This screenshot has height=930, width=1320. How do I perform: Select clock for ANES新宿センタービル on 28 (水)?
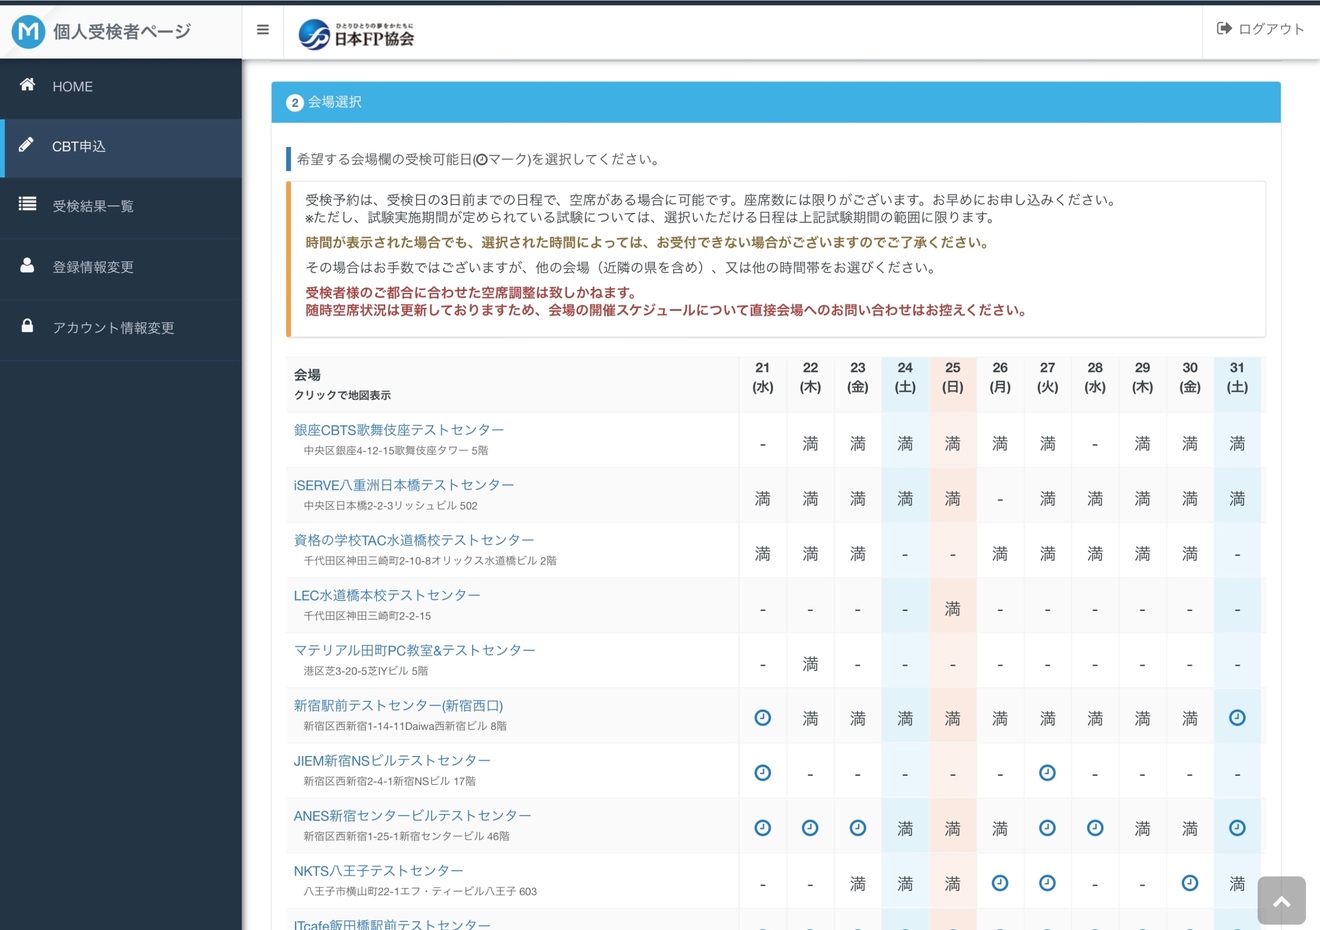1095,828
